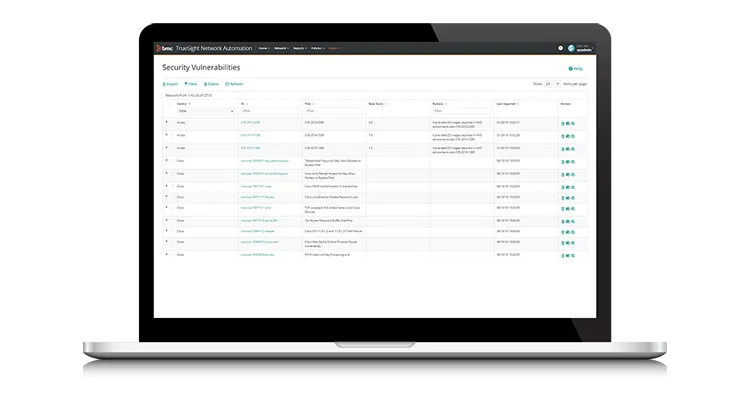Viewport: 750px width, 400px height.
Task: Click the BMC logo in header
Action: coord(164,48)
